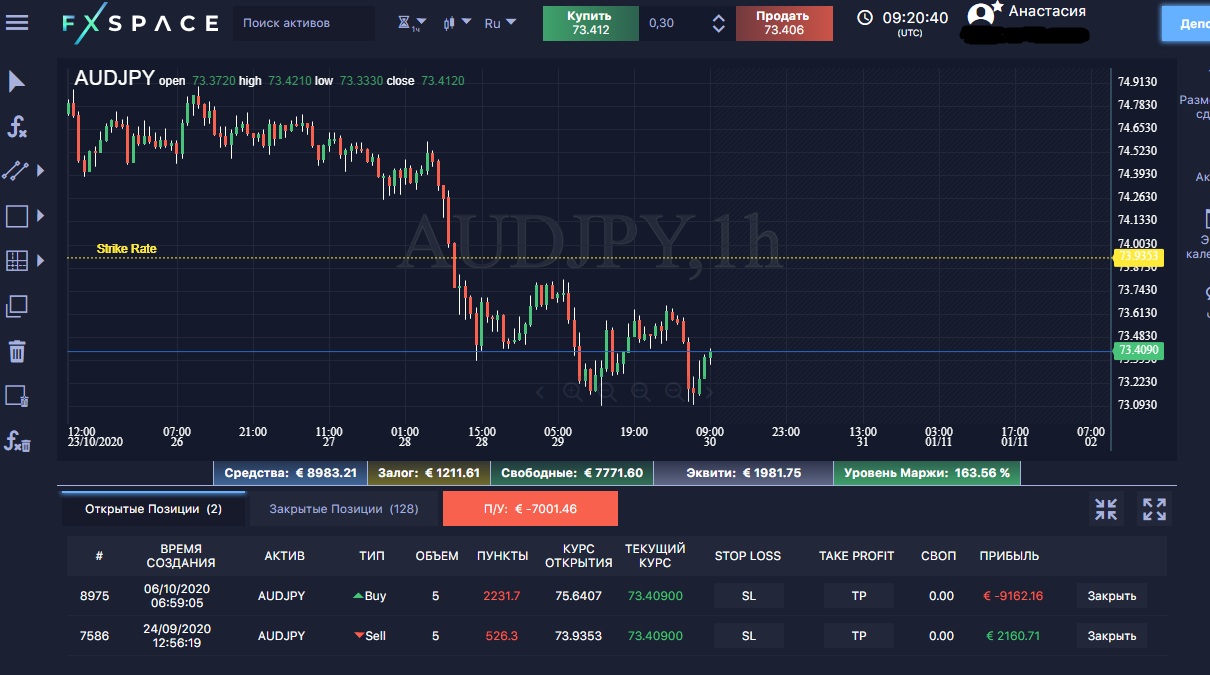Switch to Открытые Позиции (2) tab
1210x675 pixels.
[153, 509]
